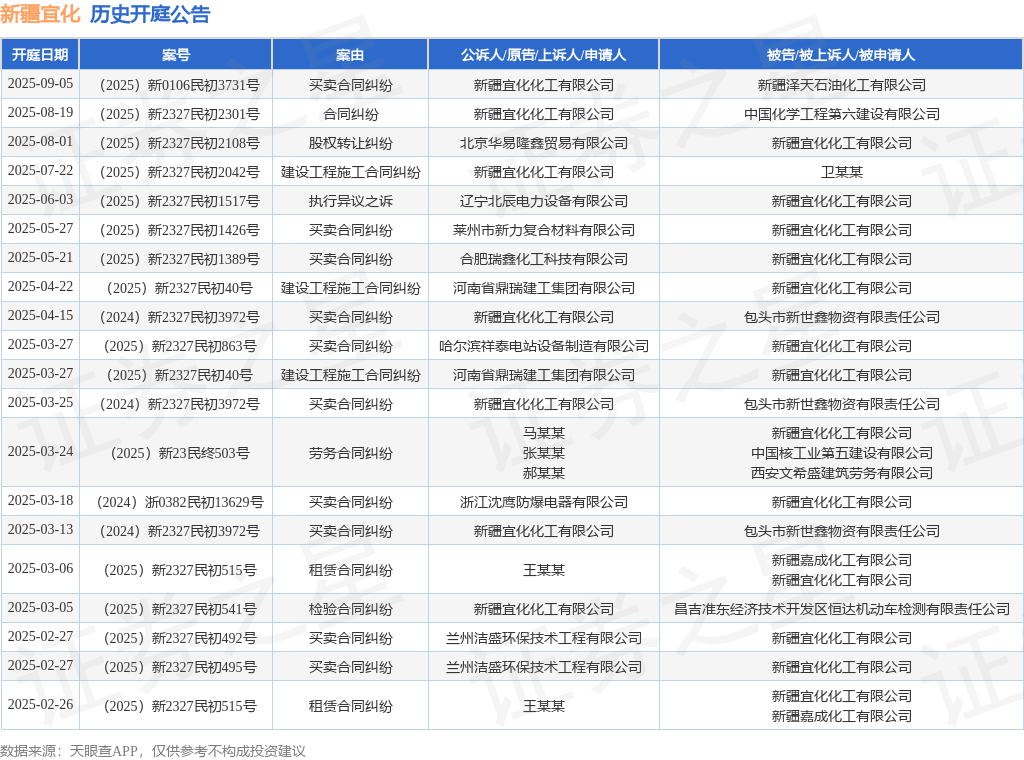Click the 公诉人/原告/上诉人/申请人 column header
Screen dimensions: 1024x760
coord(543,55)
